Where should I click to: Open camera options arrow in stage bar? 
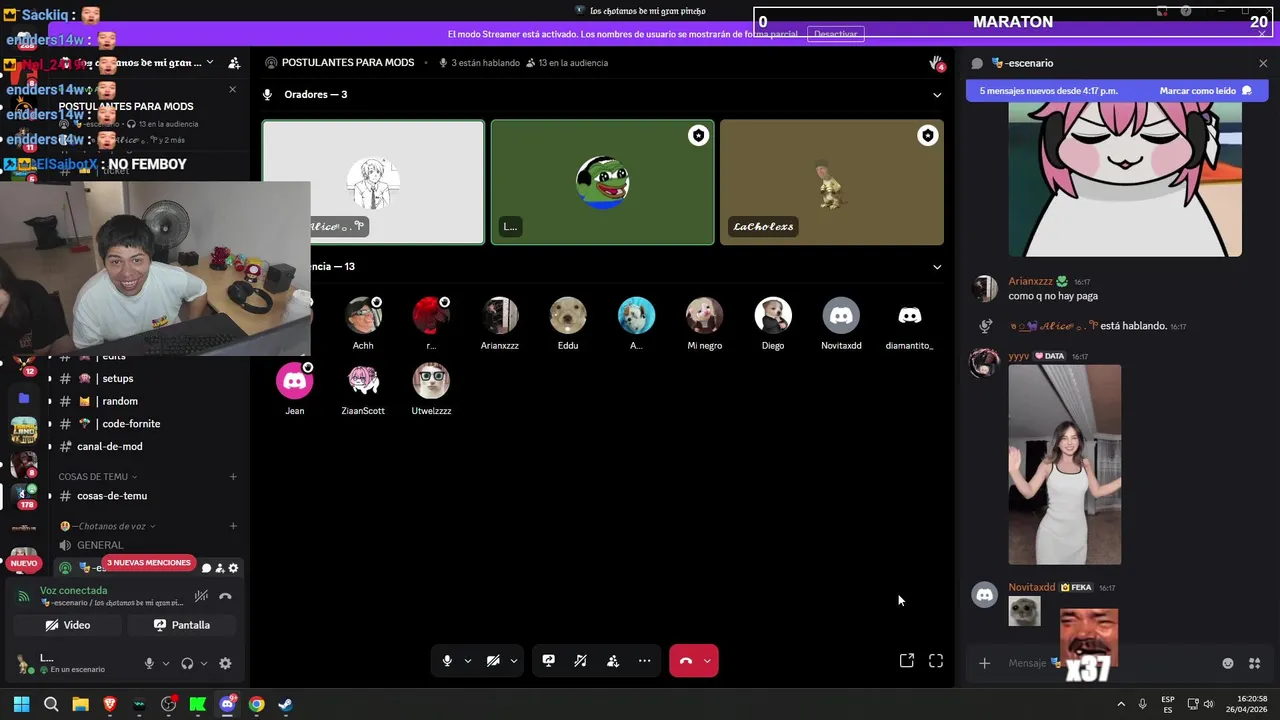point(514,661)
